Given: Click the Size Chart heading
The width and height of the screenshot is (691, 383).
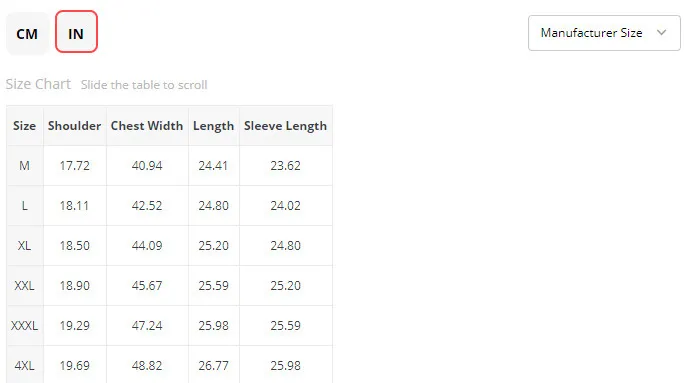Looking at the screenshot, I should pyautogui.click(x=38, y=84).
